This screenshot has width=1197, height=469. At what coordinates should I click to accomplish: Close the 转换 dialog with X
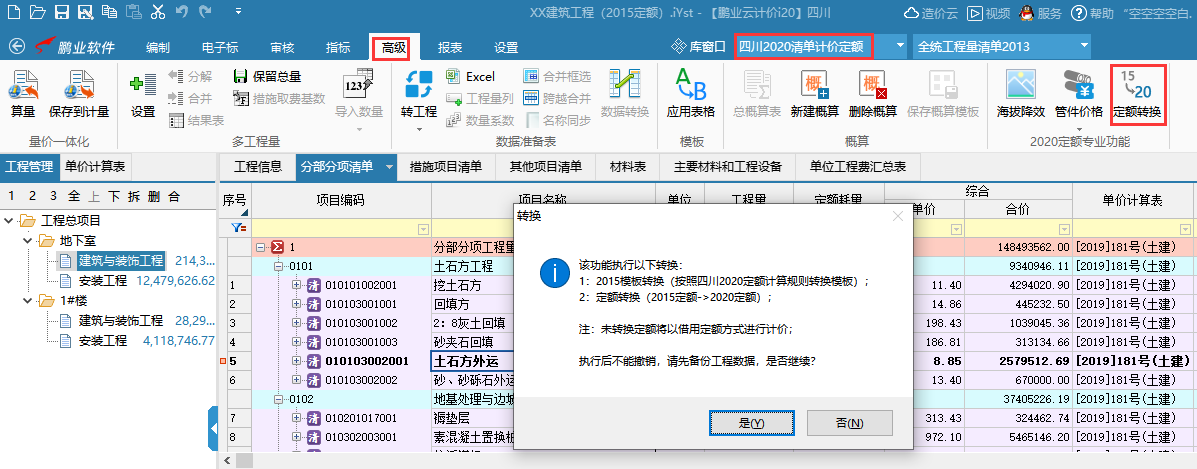[x=897, y=215]
